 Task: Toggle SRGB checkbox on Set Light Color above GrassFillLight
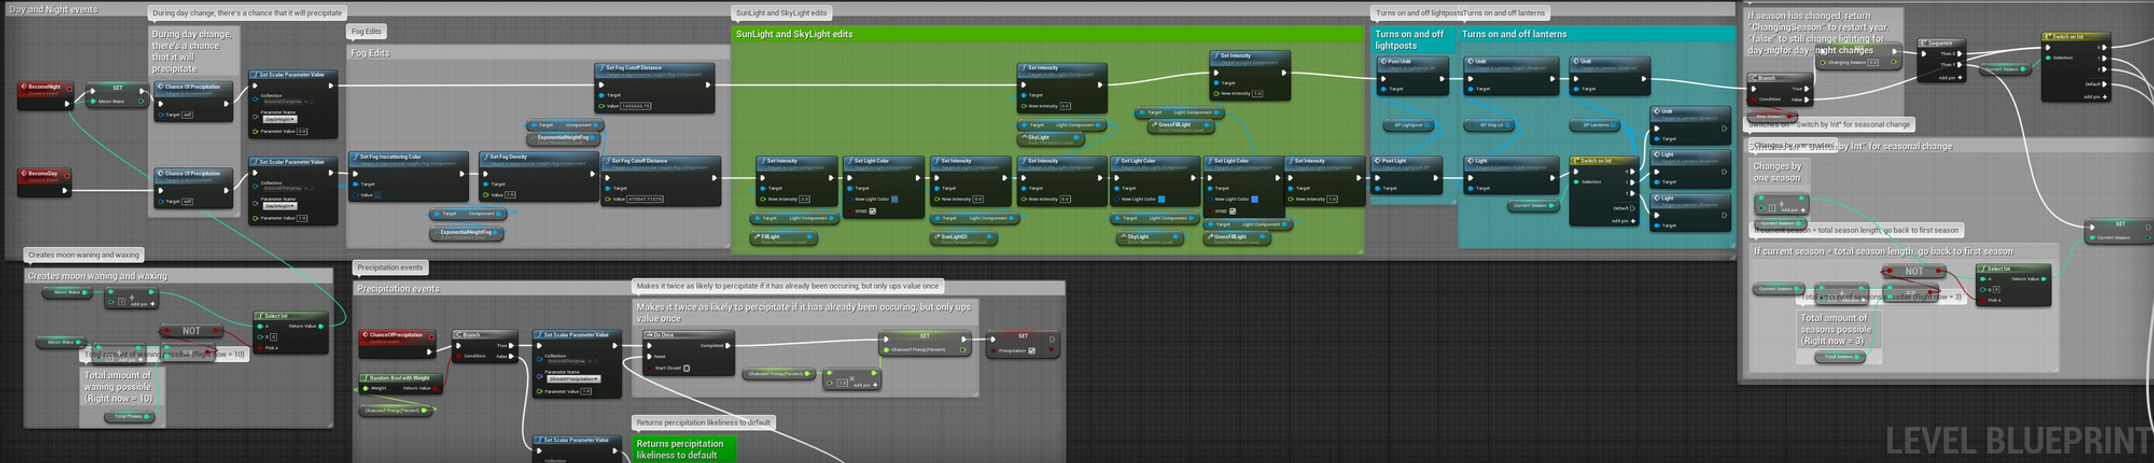pyautogui.click(x=1233, y=211)
